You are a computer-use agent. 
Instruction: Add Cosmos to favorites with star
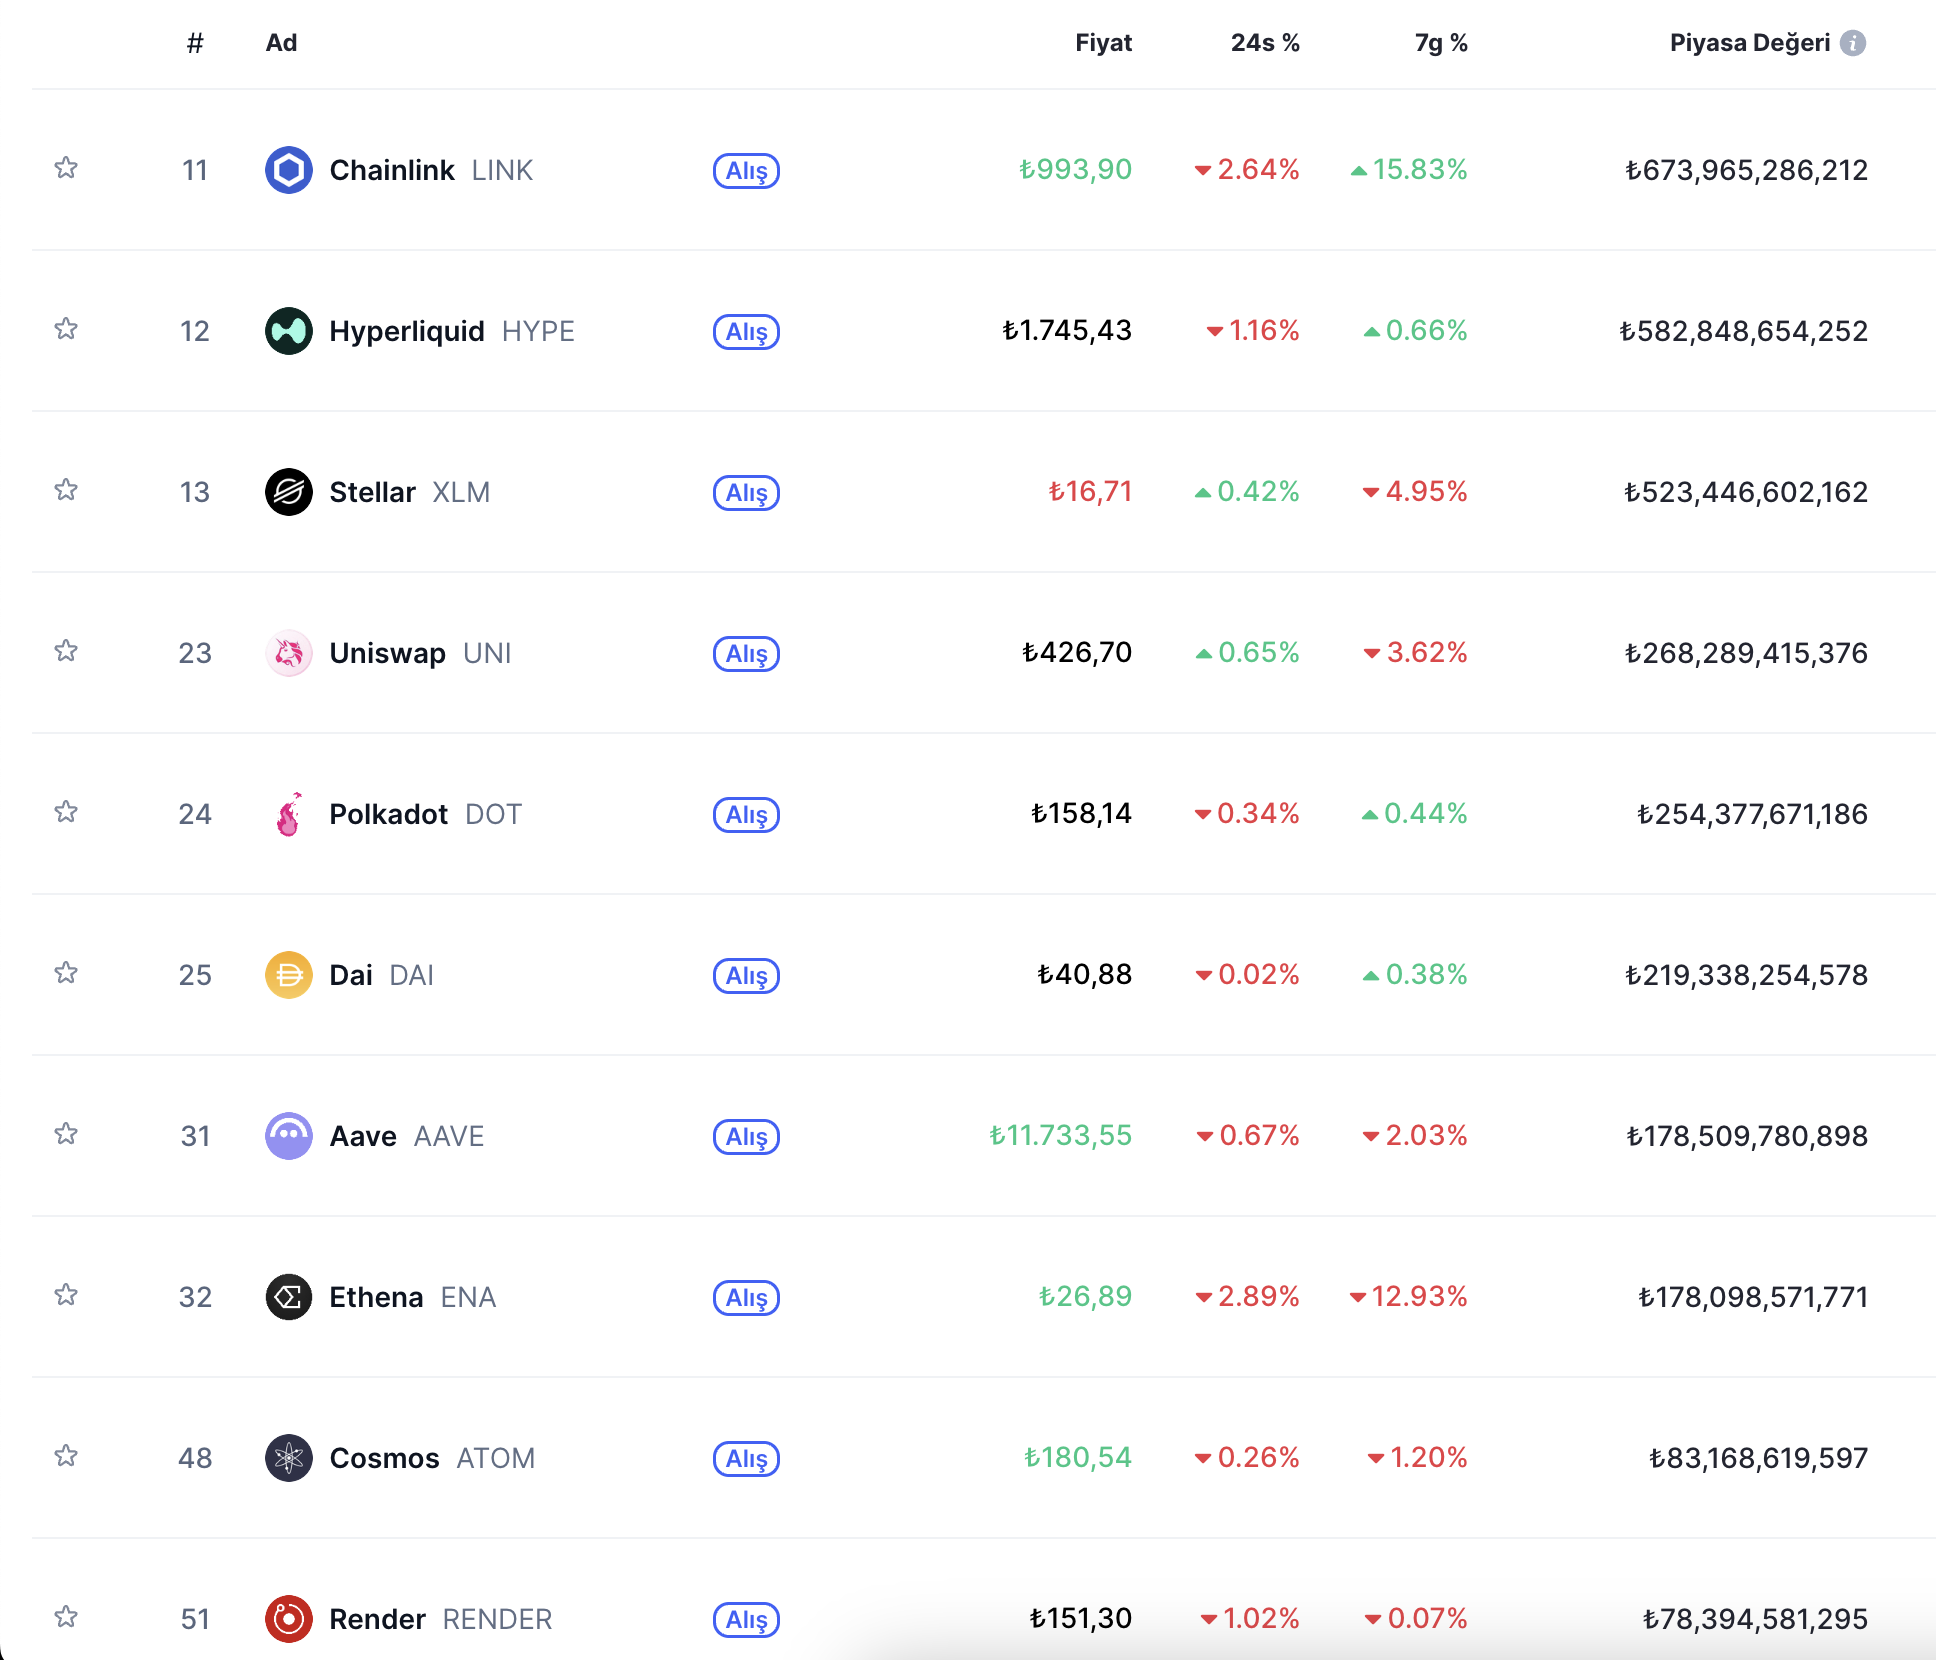pos(66,1456)
